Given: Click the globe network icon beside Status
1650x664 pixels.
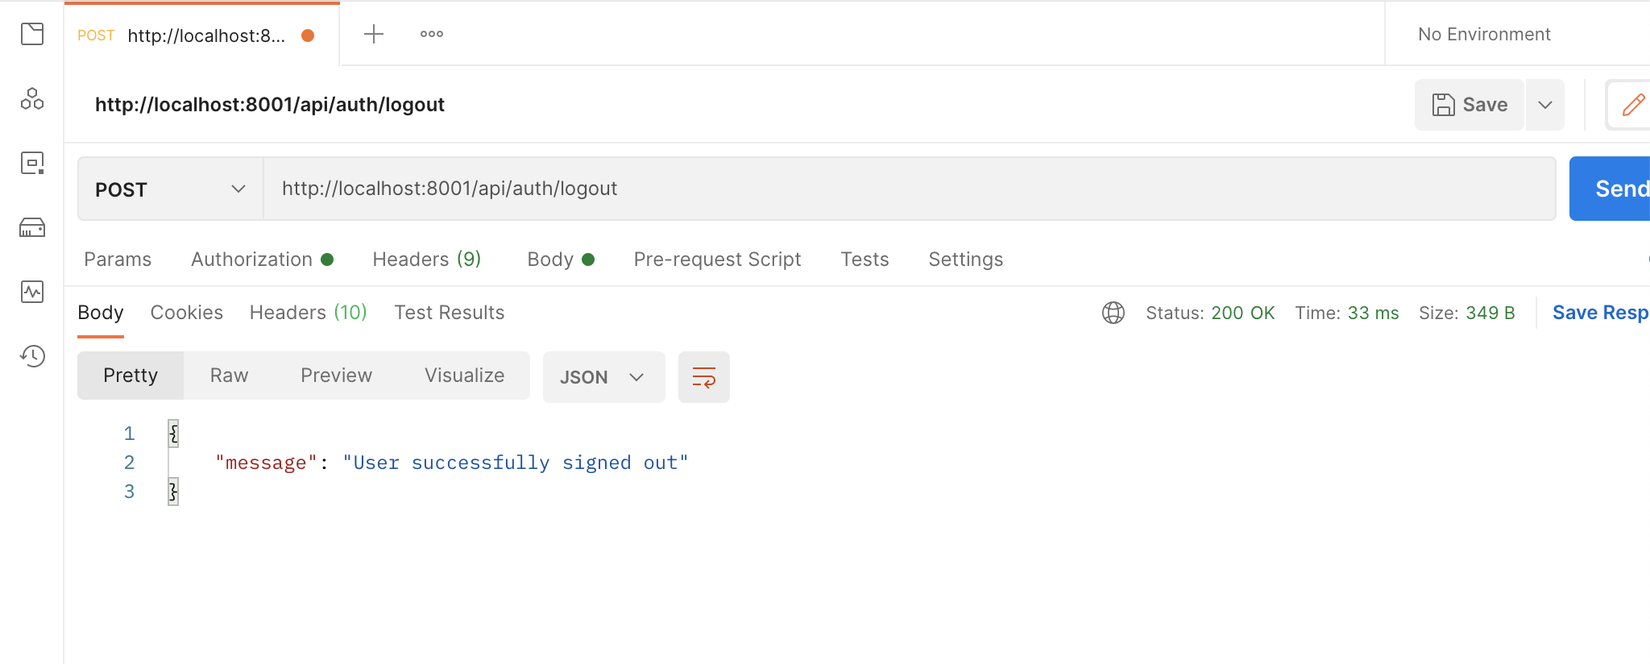Looking at the screenshot, I should pyautogui.click(x=1113, y=313).
